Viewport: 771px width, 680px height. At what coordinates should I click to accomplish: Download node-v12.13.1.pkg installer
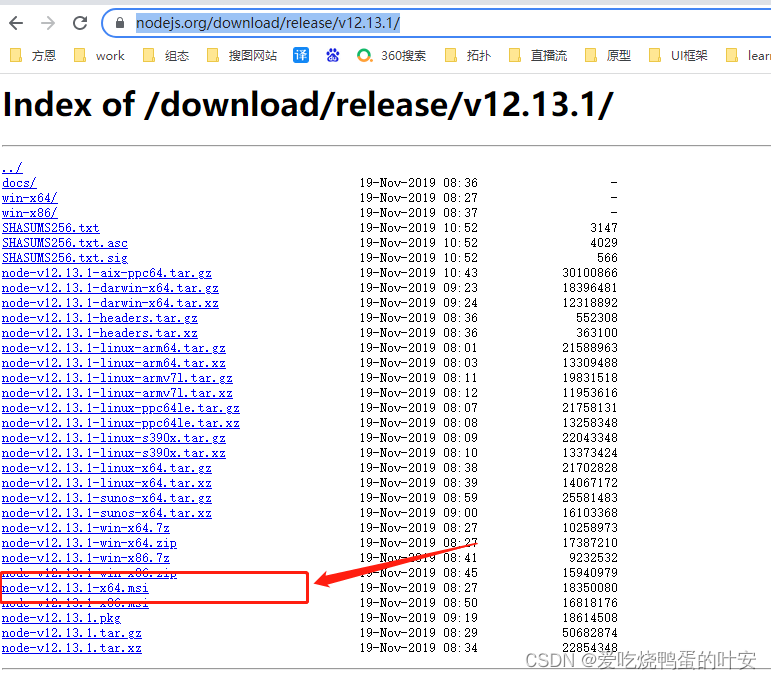(x=61, y=618)
